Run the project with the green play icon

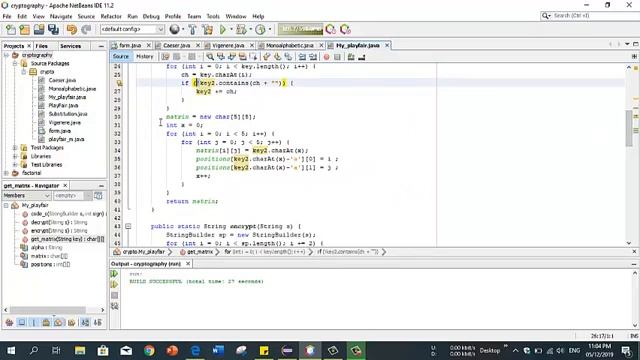[x=223, y=29]
